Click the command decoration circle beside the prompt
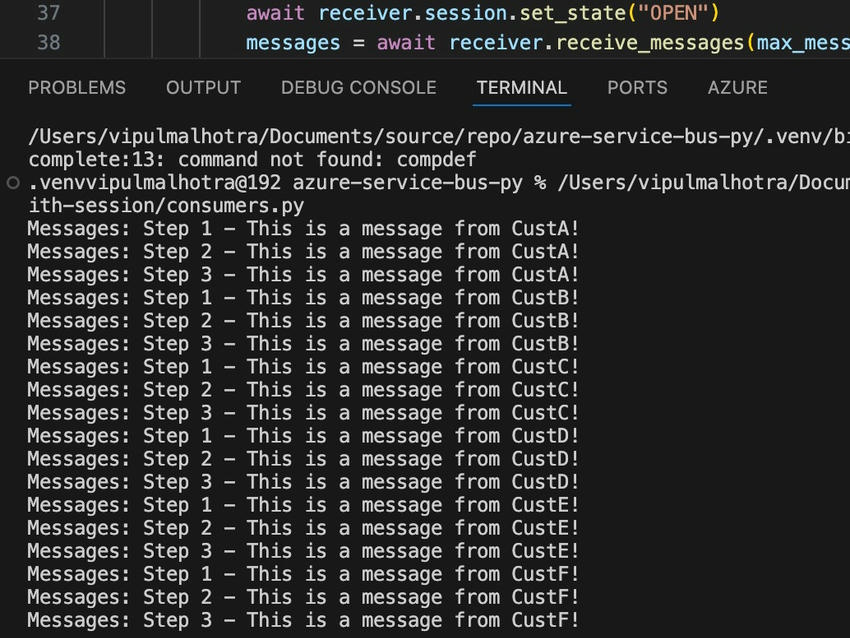This screenshot has height=638, width=850. click(x=12, y=184)
